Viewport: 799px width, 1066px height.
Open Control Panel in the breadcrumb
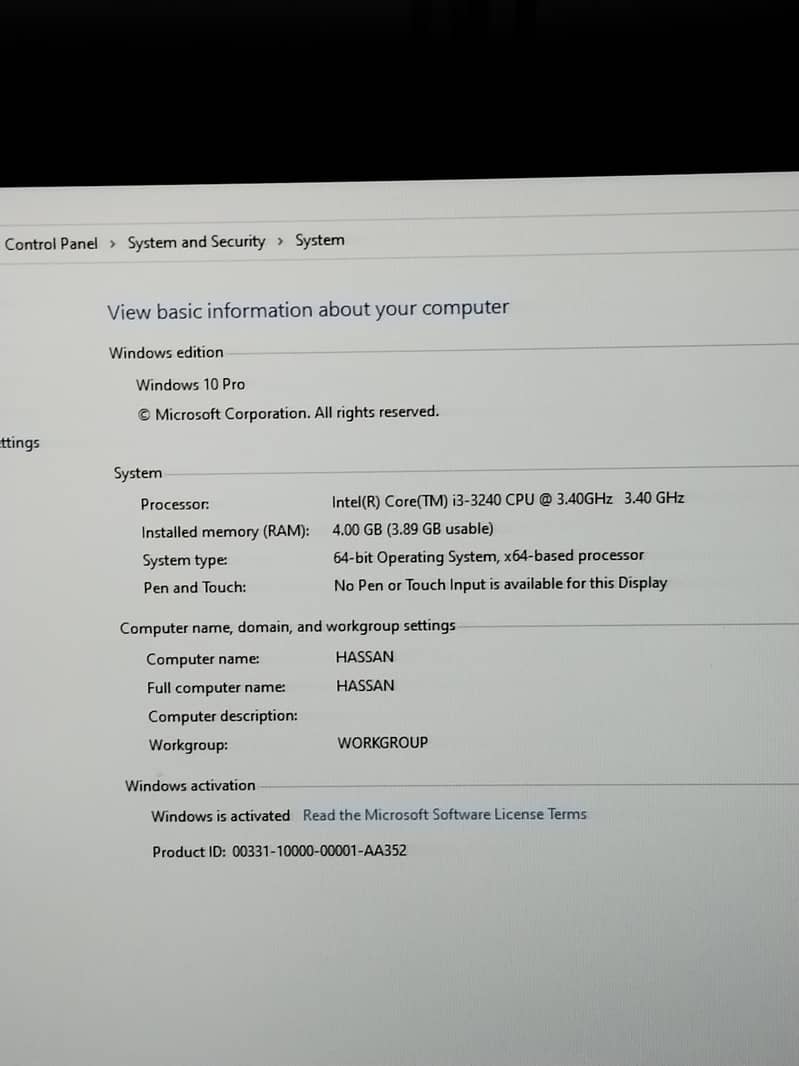point(51,243)
